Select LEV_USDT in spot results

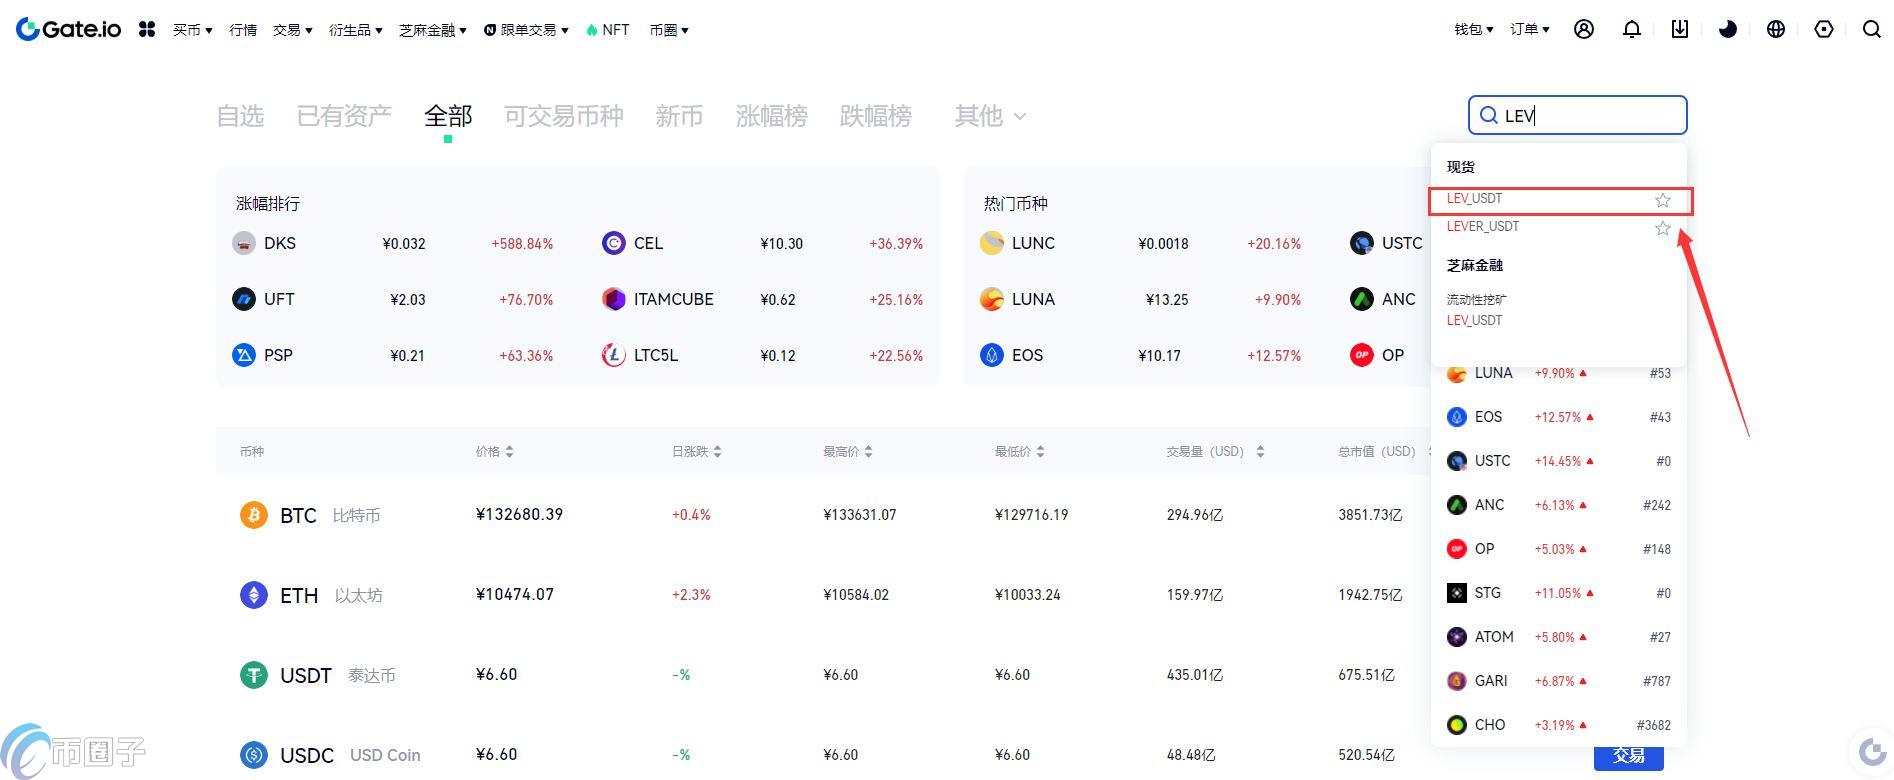(1474, 199)
